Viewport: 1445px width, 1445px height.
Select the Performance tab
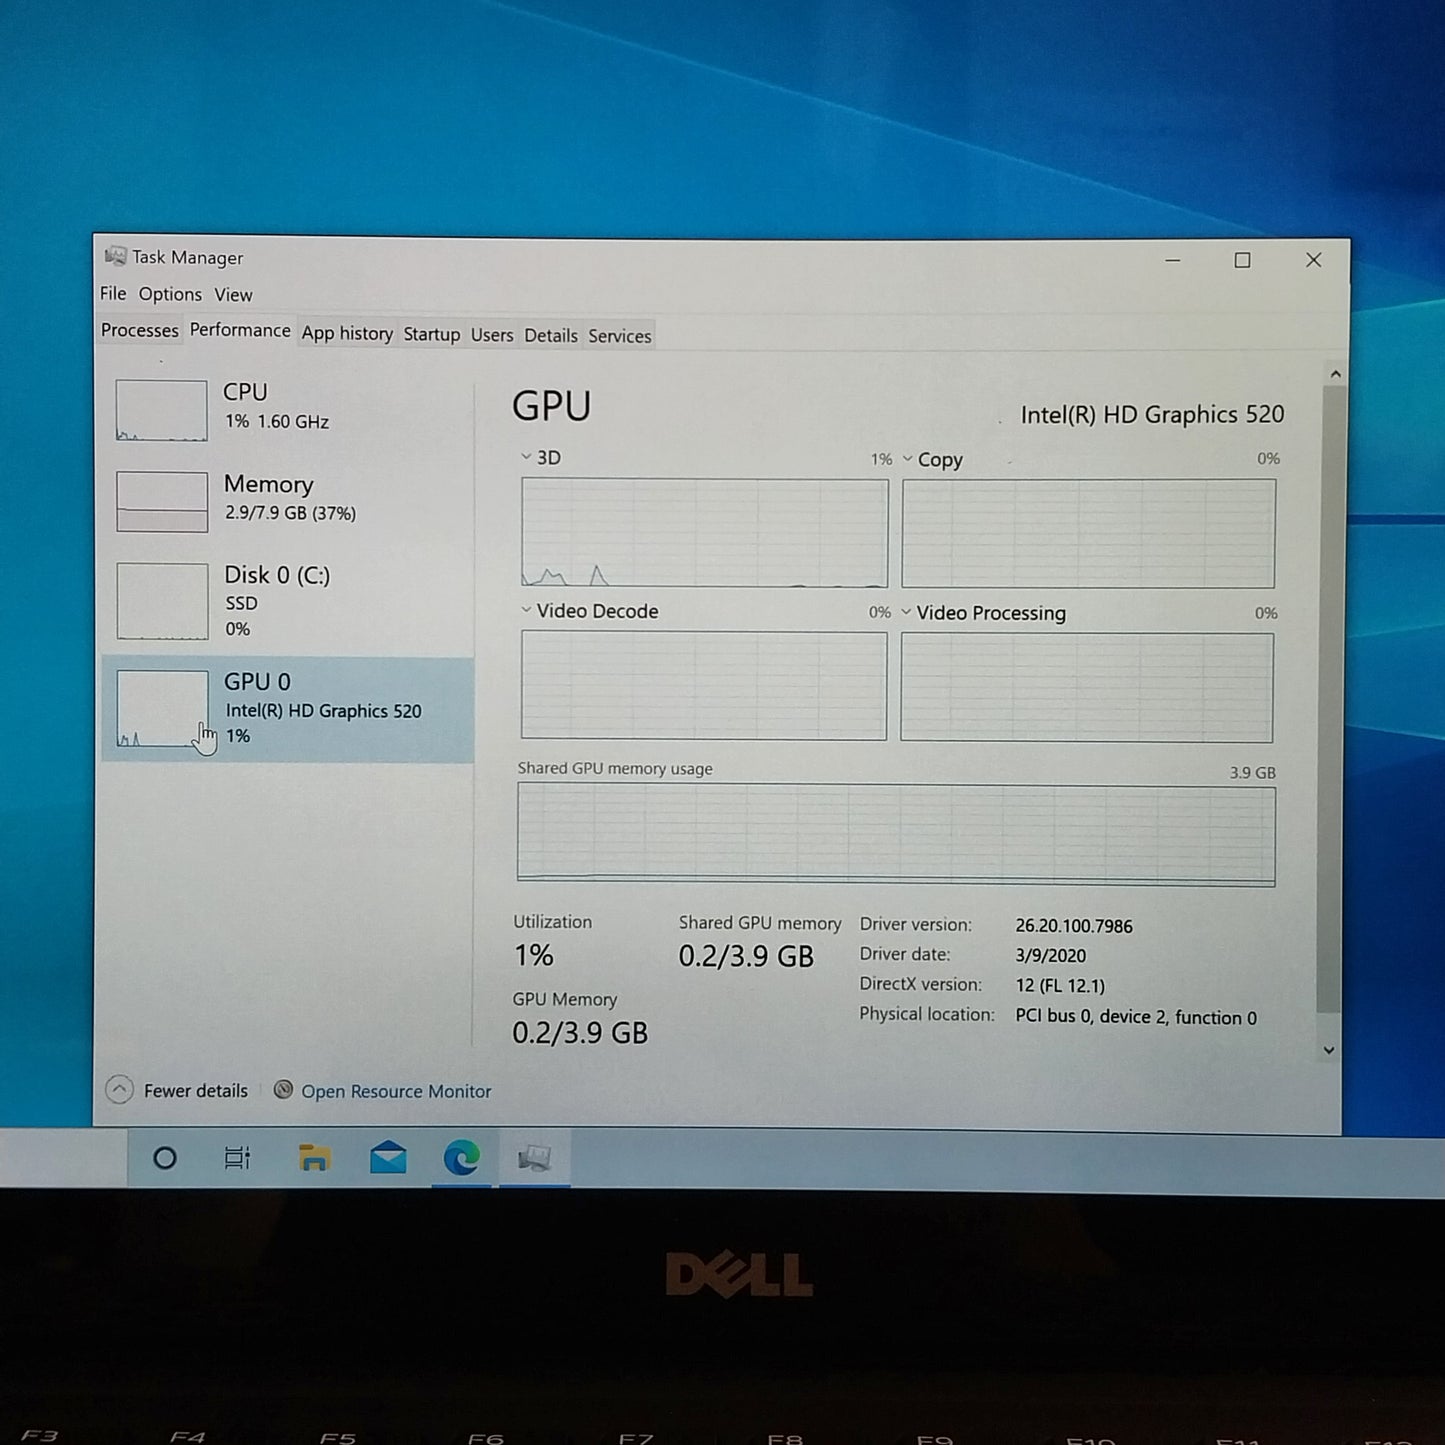coord(240,330)
